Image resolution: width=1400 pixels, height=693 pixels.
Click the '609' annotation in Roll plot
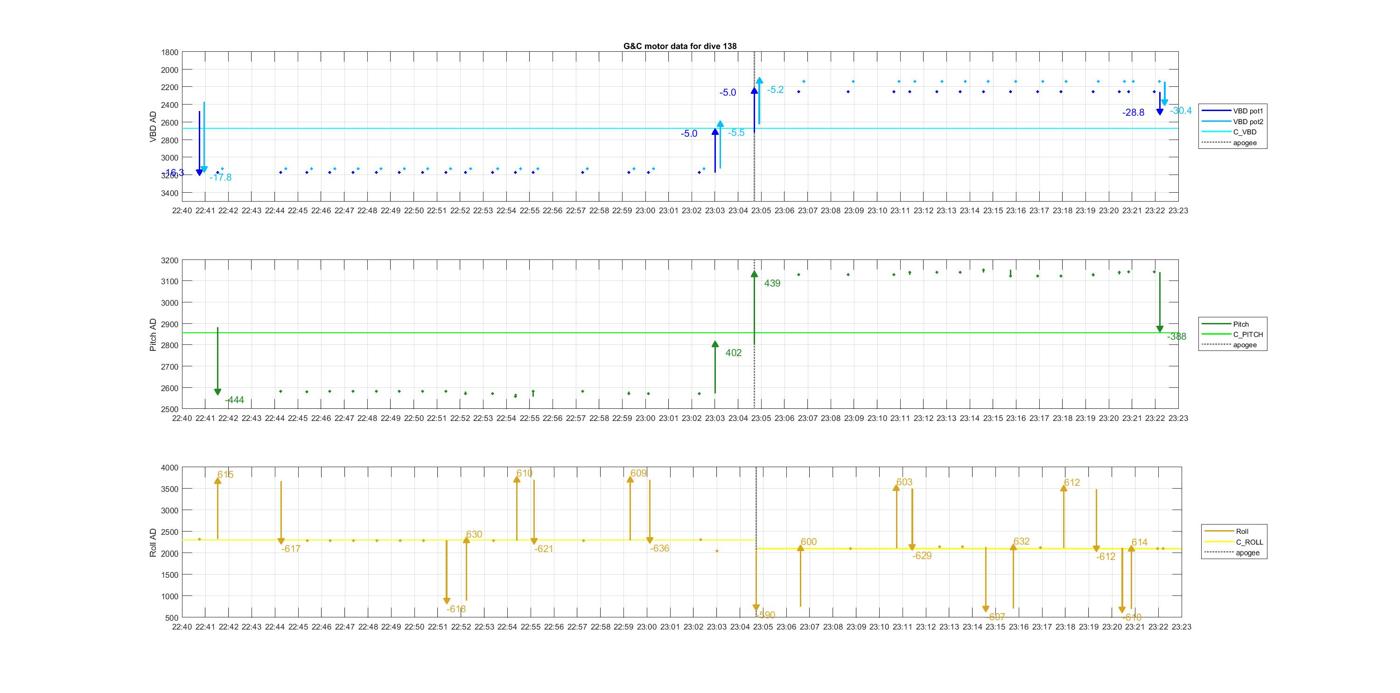point(639,474)
